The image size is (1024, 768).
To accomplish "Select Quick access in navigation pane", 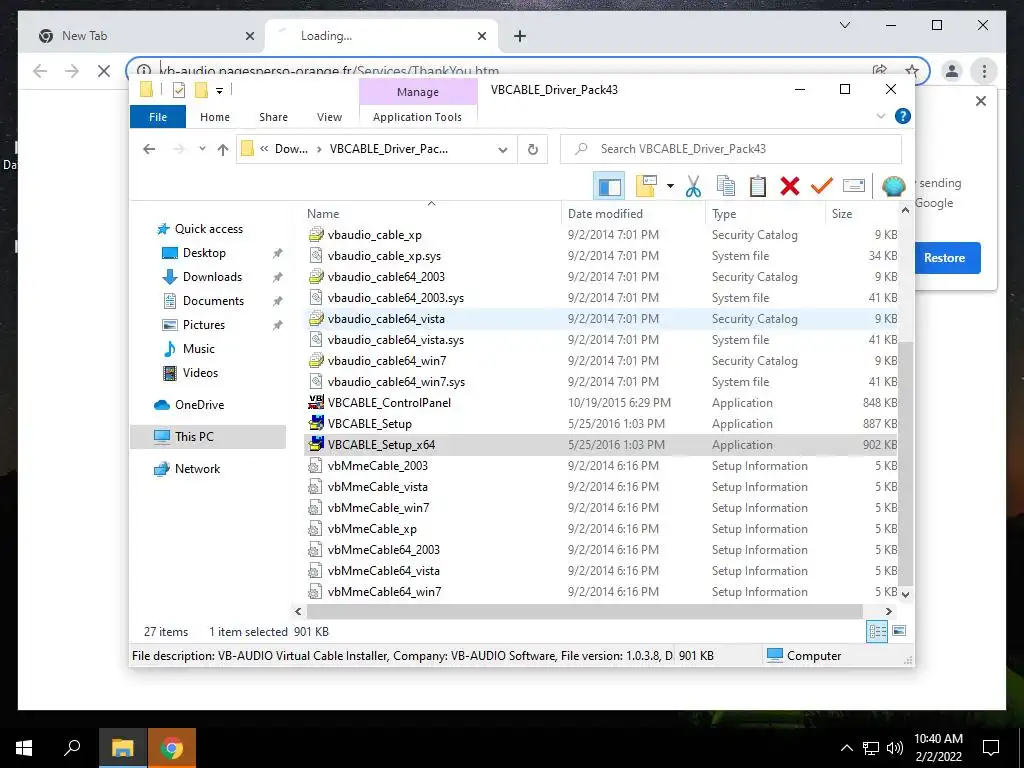I will (x=208, y=229).
